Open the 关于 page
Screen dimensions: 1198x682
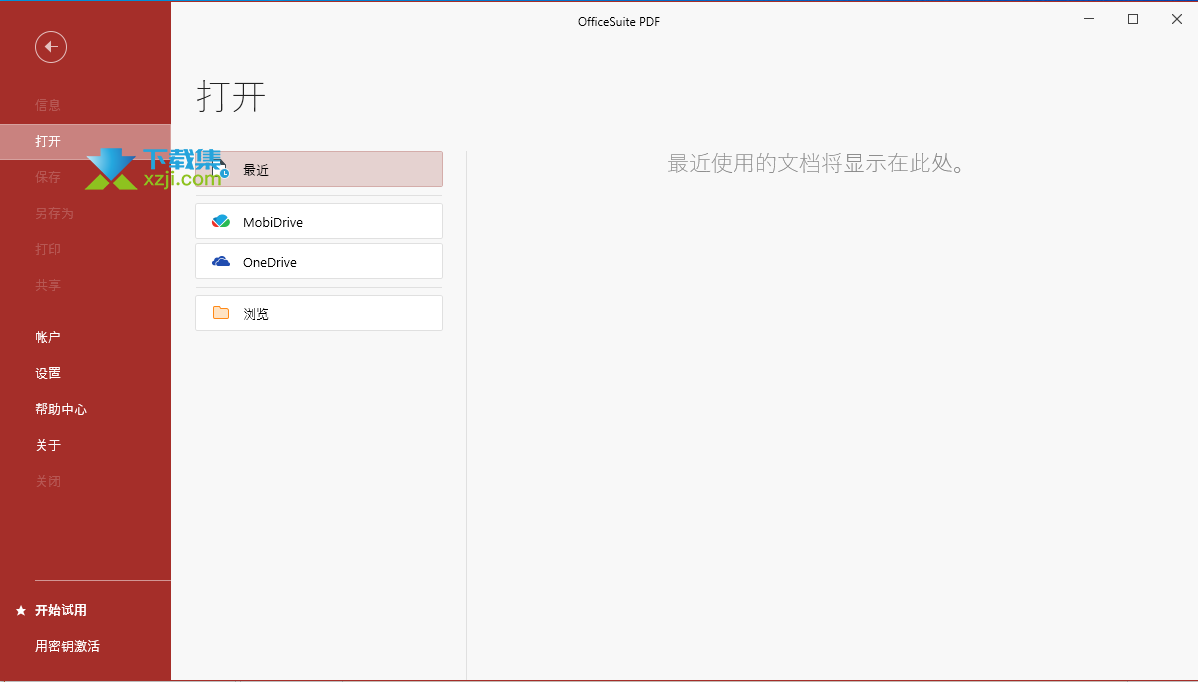[47, 444]
